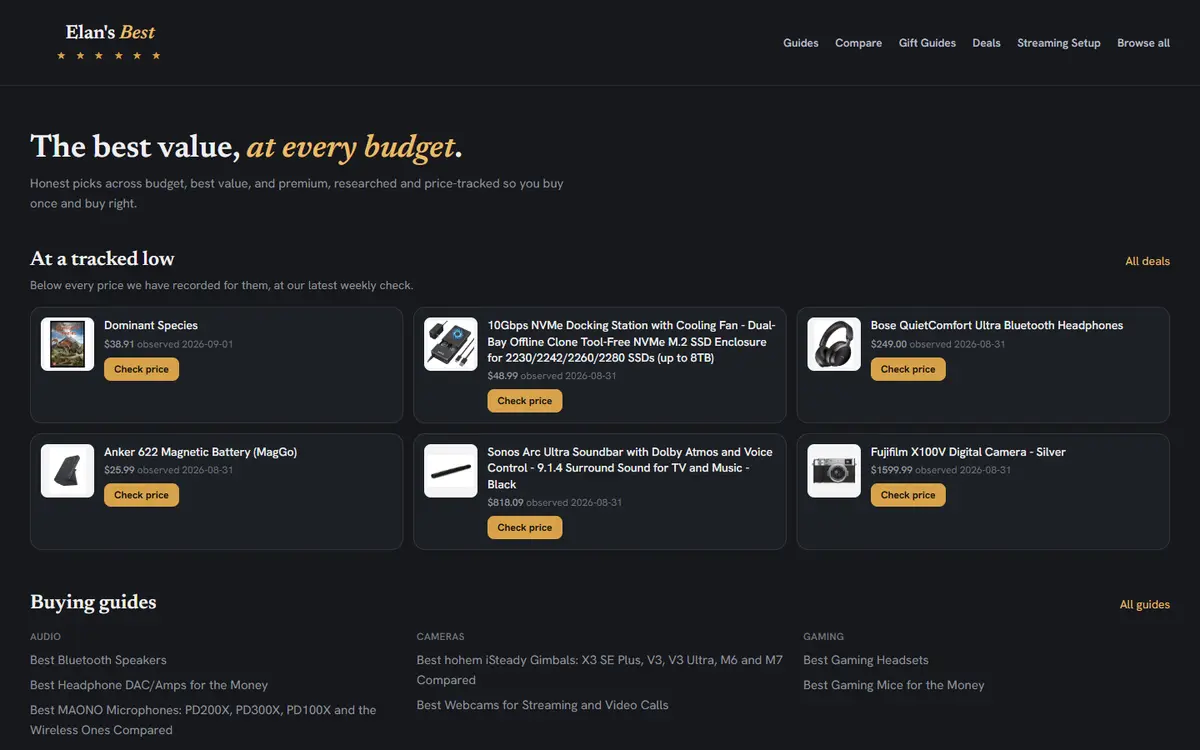Open Best hohem iSteady Gimbals comparison guide
The width and height of the screenshot is (1200, 750).
click(600, 670)
